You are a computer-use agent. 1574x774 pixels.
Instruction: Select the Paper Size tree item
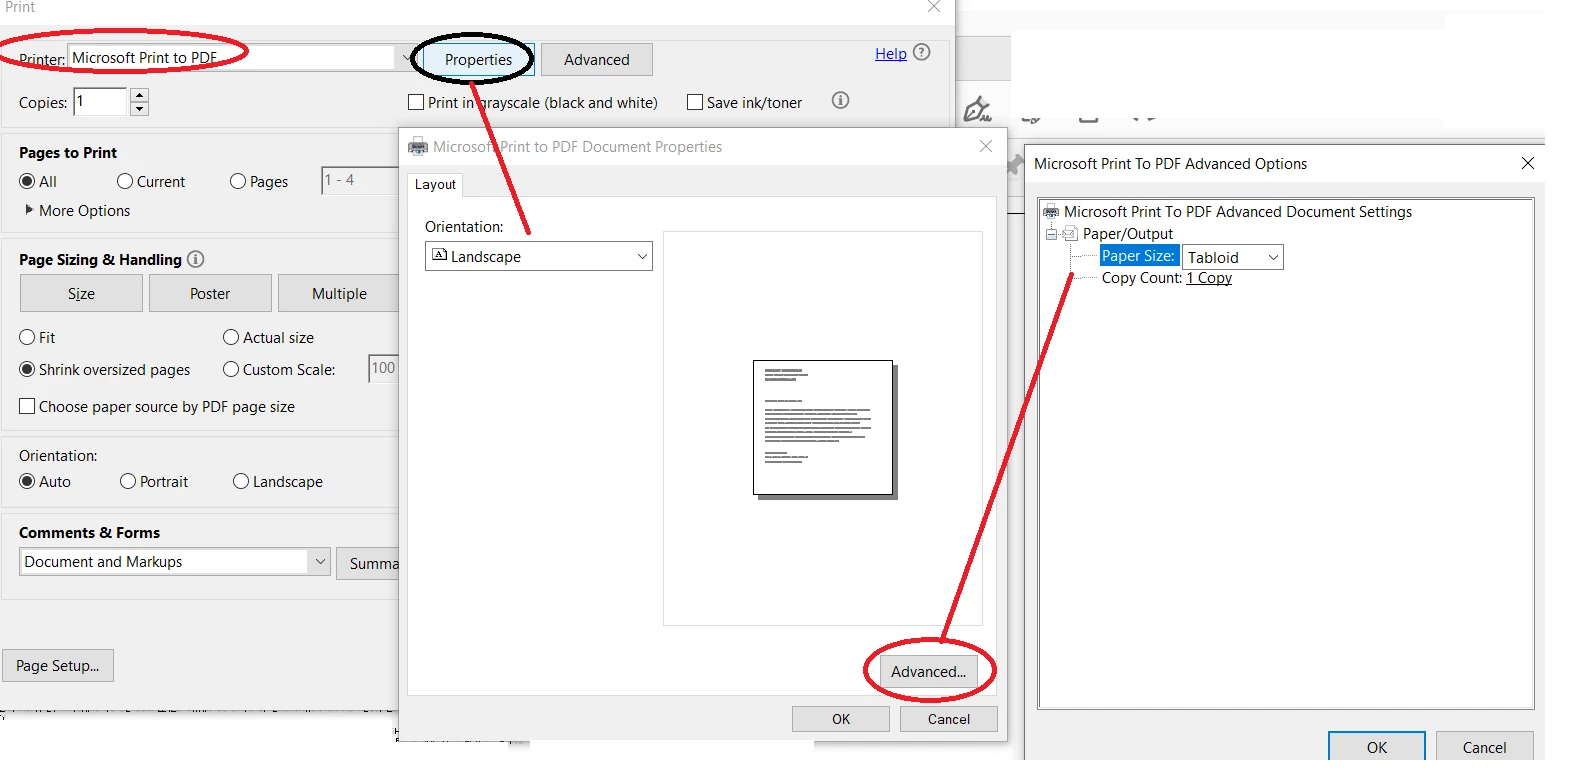click(x=1138, y=256)
